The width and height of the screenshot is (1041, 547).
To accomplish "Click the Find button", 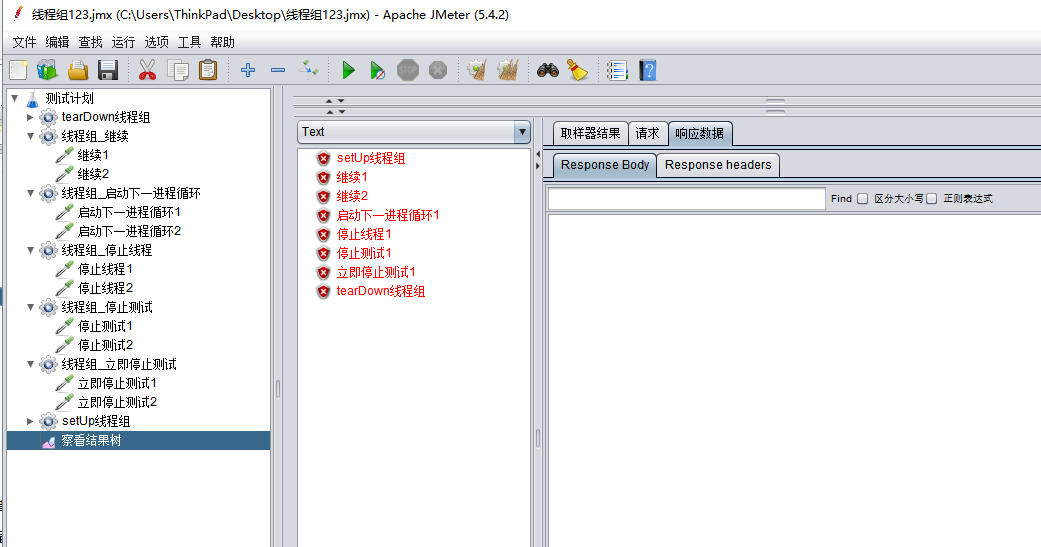I will coord(841,198).
